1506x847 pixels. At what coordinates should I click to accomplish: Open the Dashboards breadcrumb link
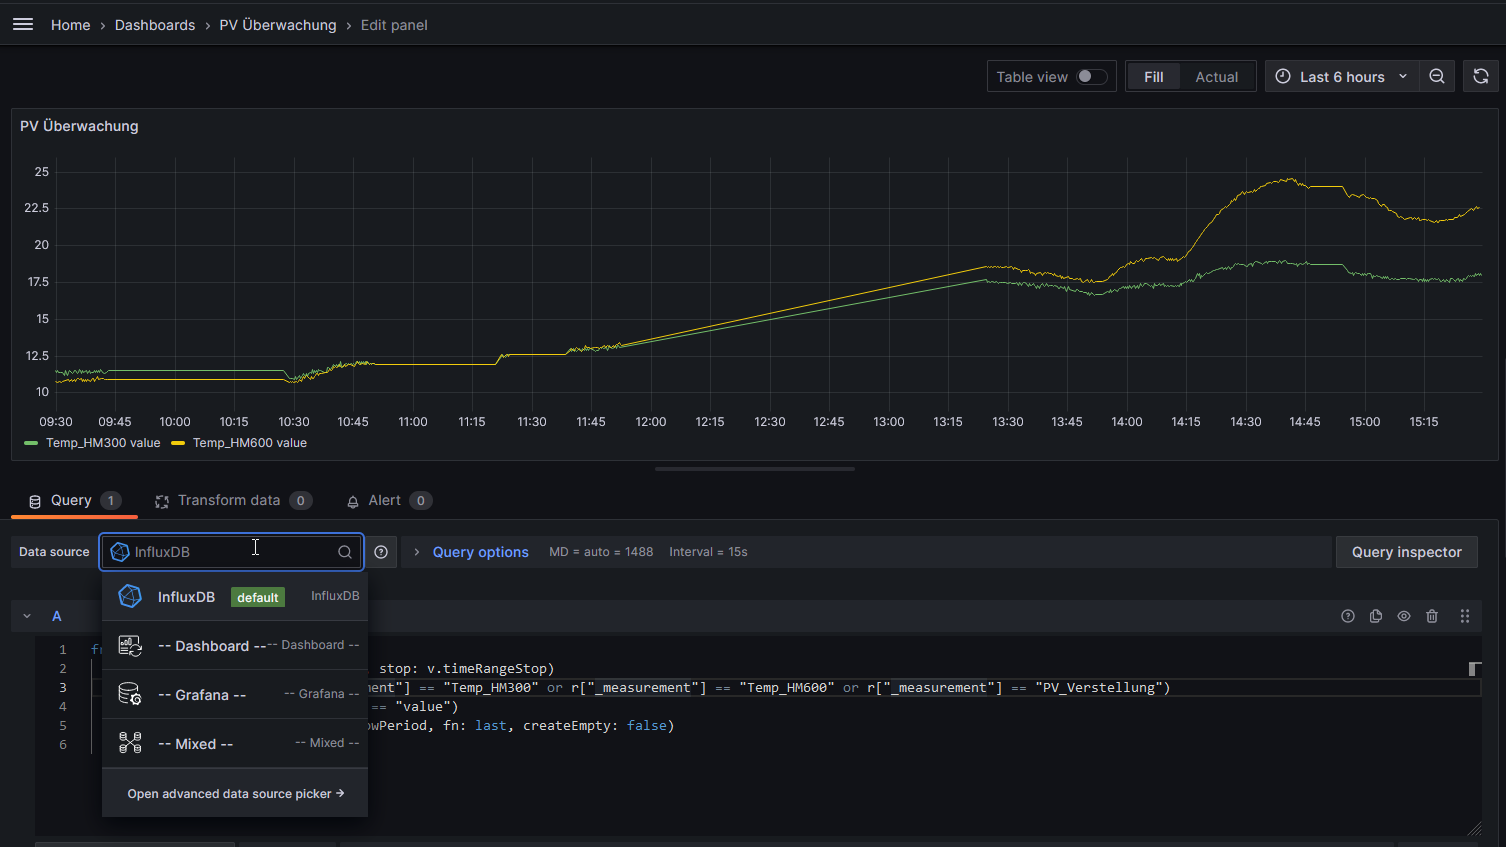click(x=155, y=25)
